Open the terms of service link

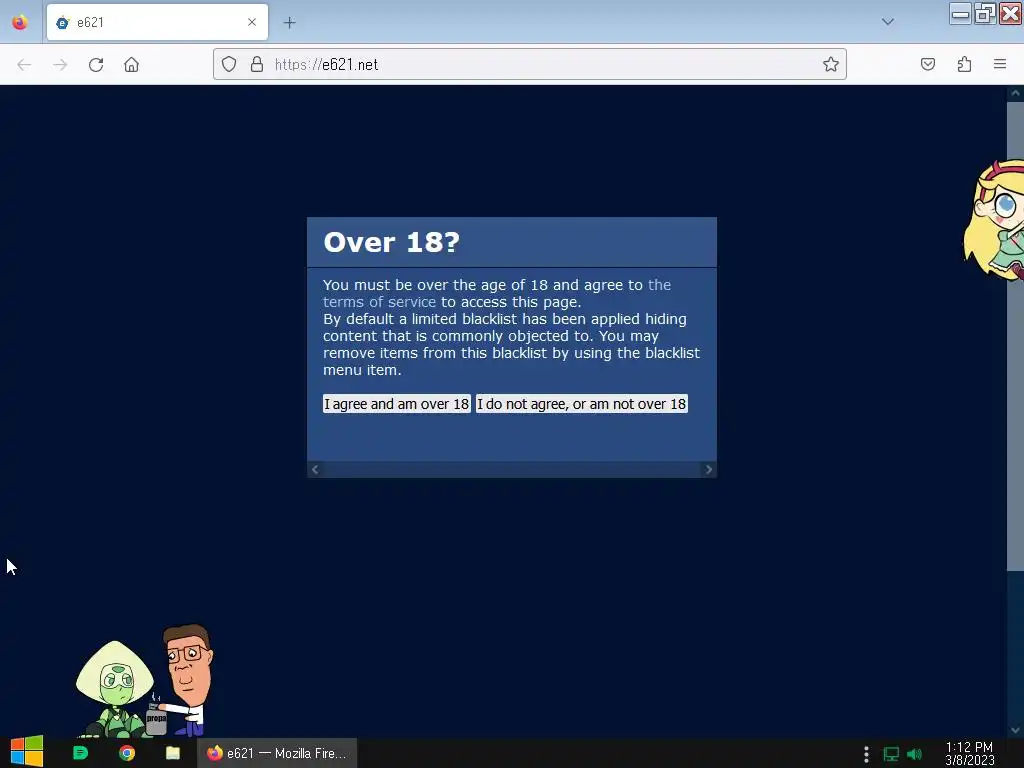point(379,302)
